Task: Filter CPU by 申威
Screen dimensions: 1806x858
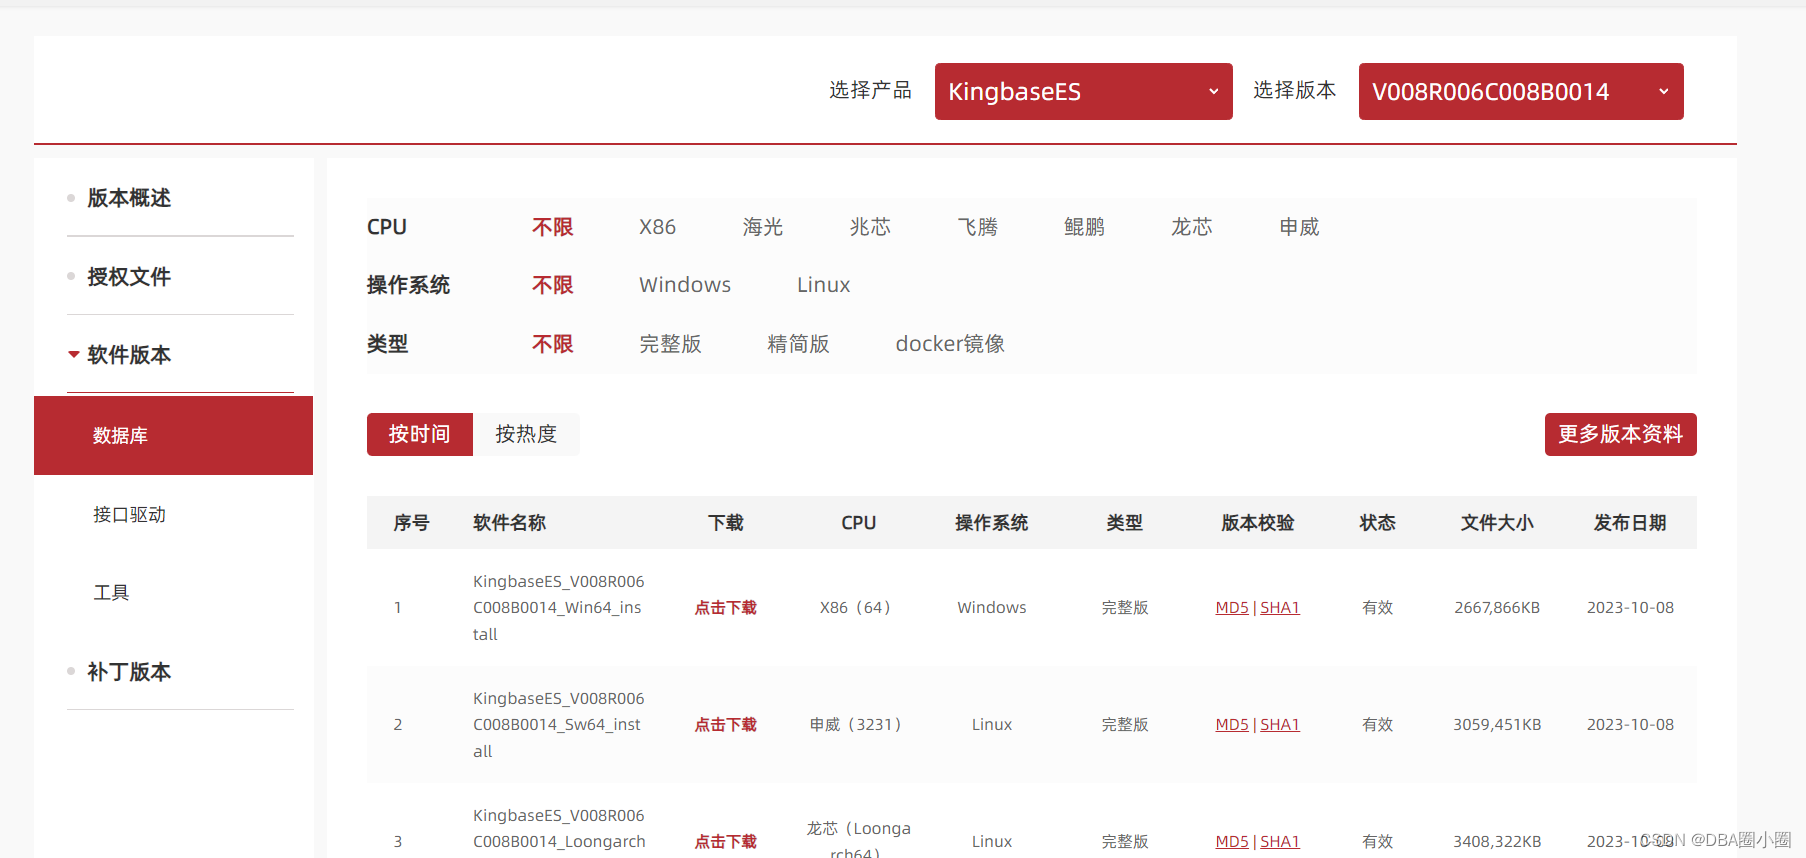Action: [x=1299, y=227]
